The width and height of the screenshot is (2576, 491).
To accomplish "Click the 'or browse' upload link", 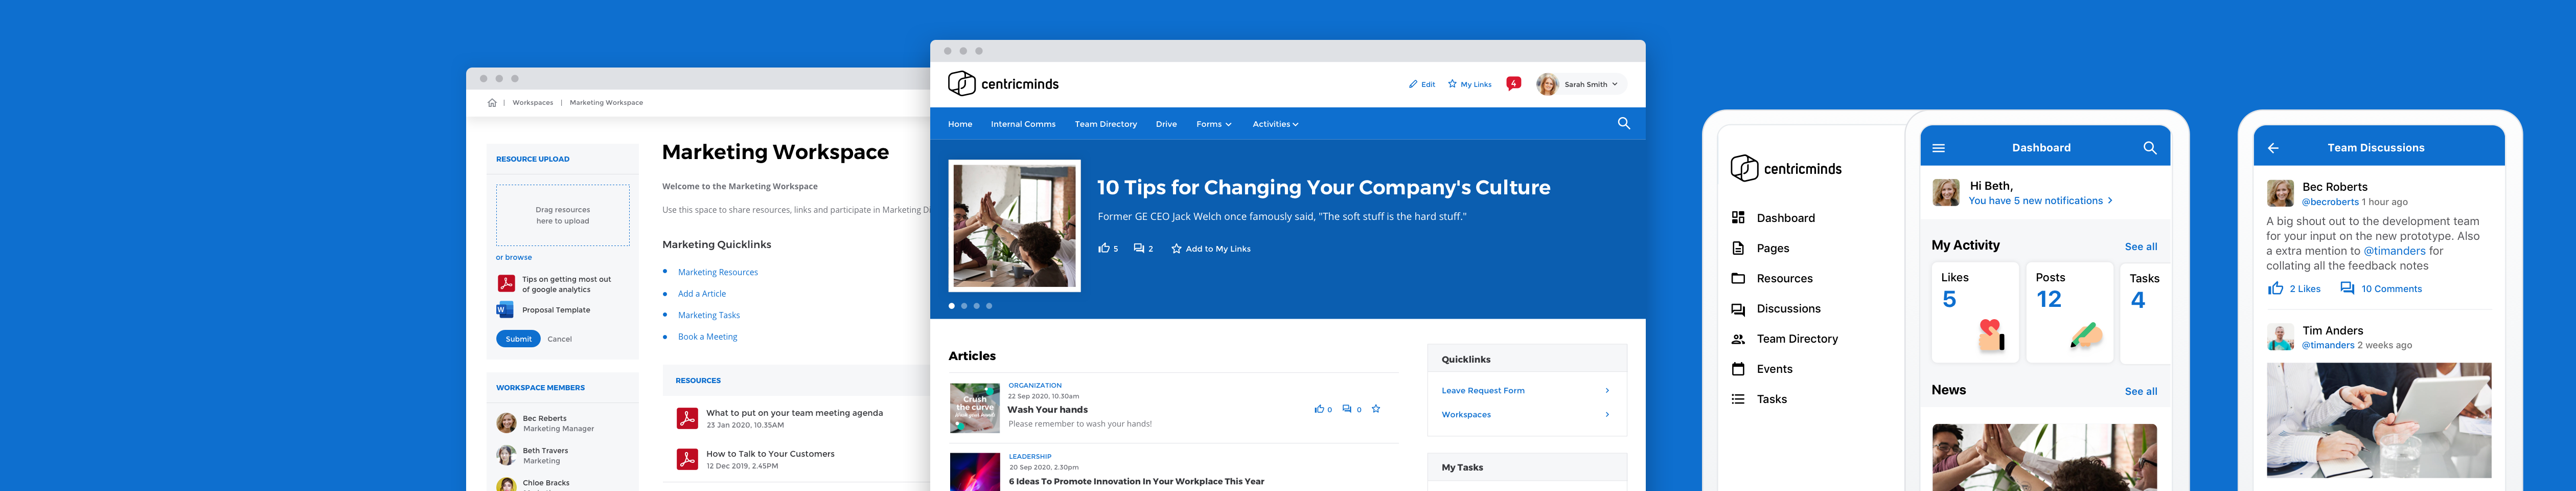I will pyautogui.click(x=514, y=257).
